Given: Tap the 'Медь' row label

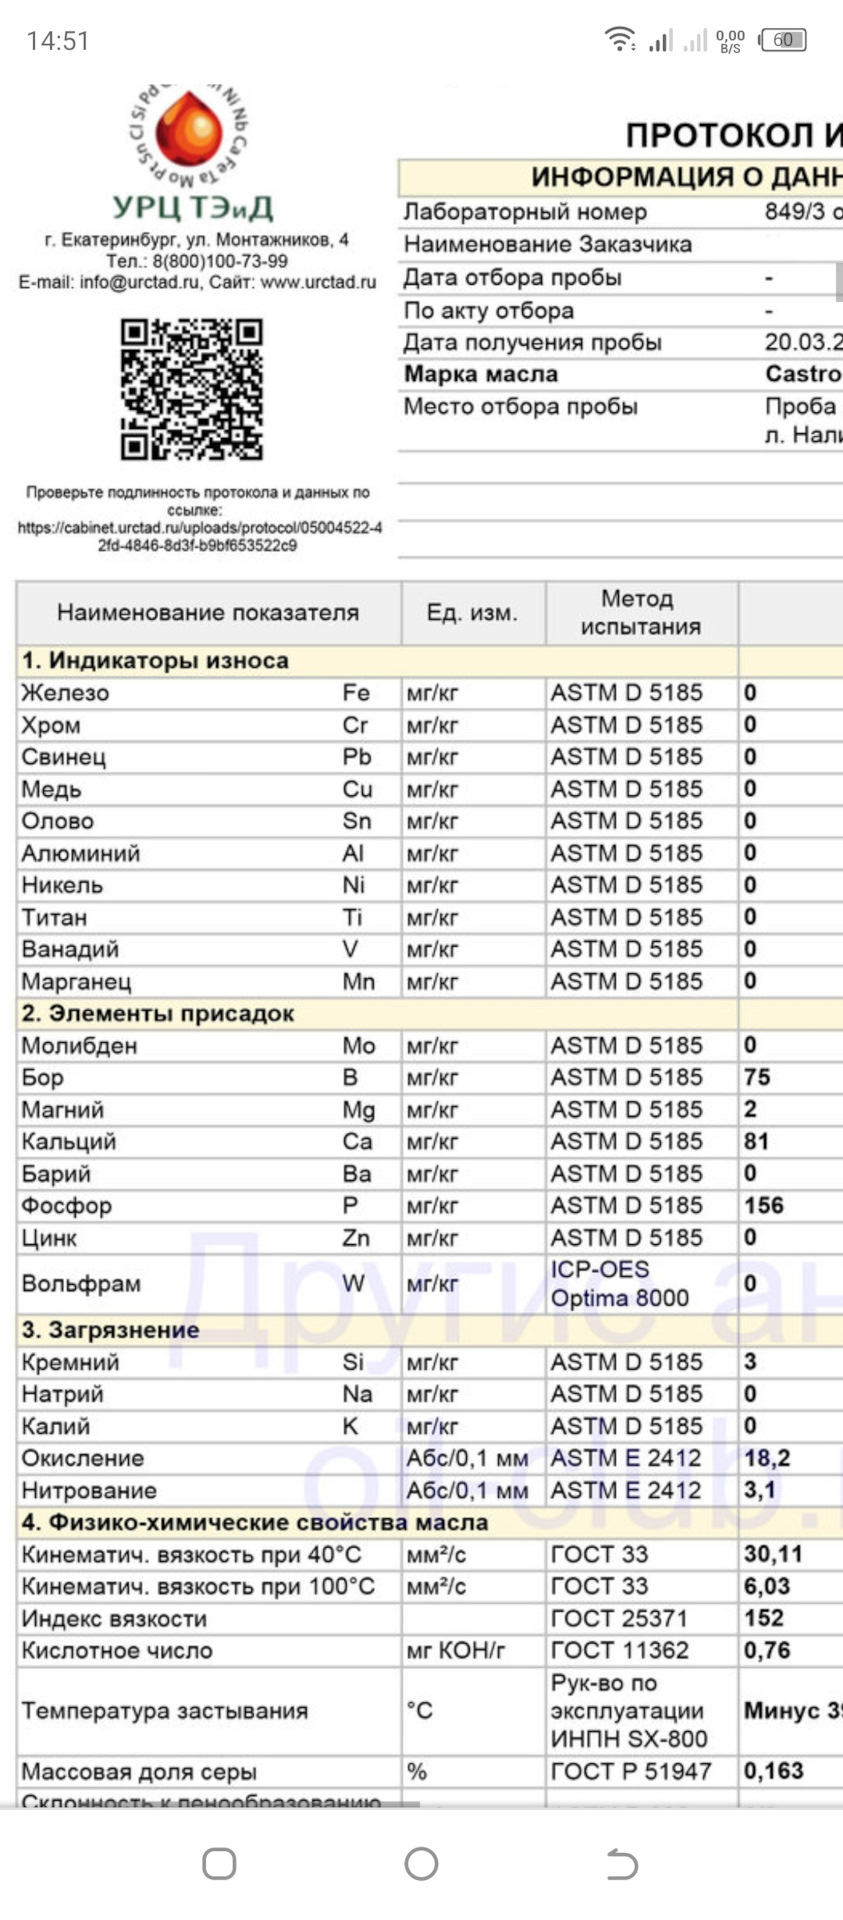Looking at the screenshot, I should [x=51, y=790].
